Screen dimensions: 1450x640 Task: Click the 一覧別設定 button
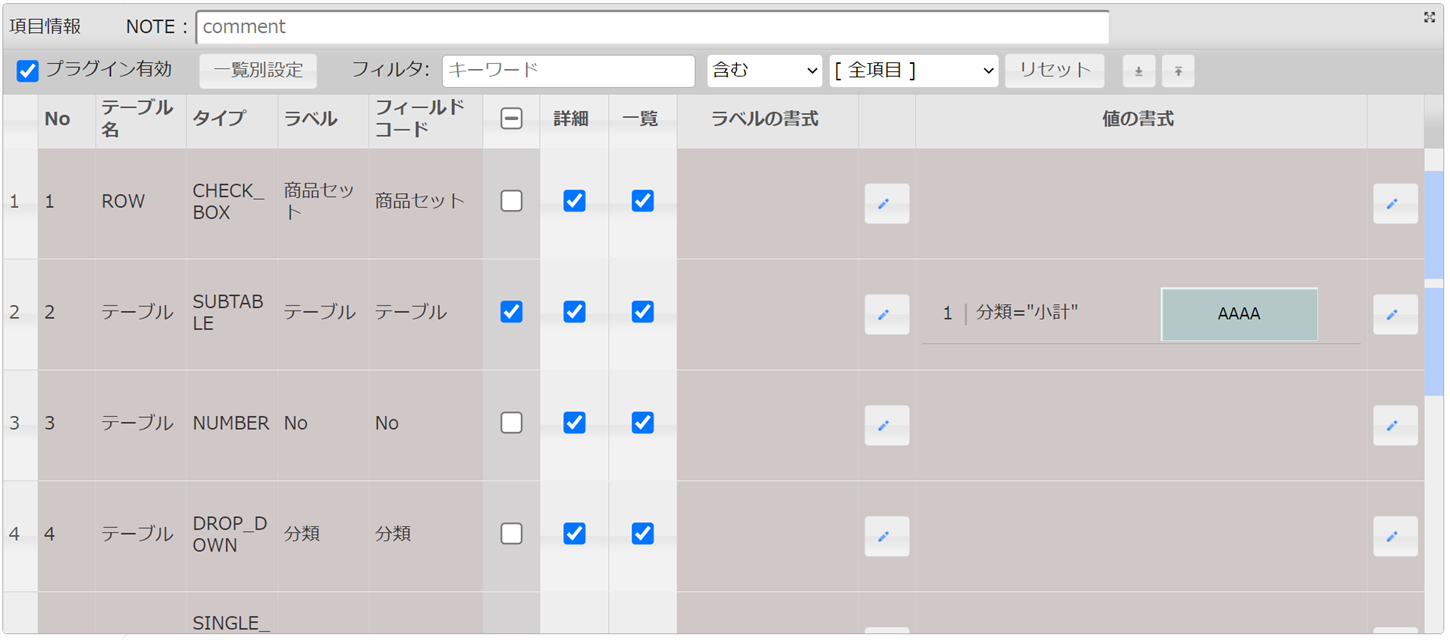click(x=258, y=71)
